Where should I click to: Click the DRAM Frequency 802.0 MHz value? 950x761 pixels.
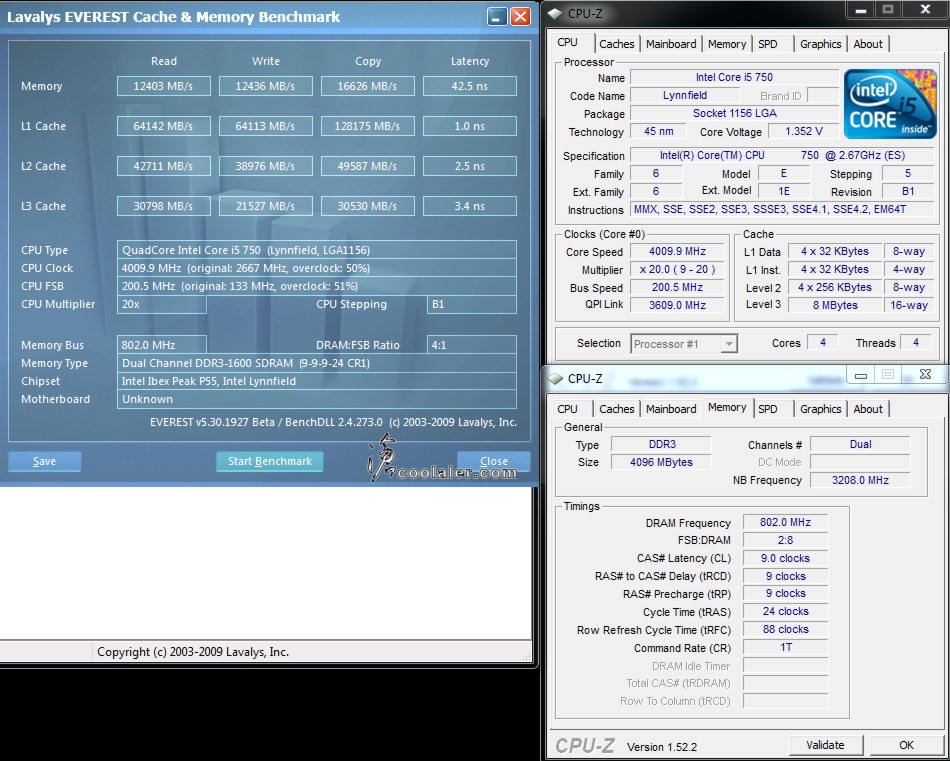[x=785, y=522]
